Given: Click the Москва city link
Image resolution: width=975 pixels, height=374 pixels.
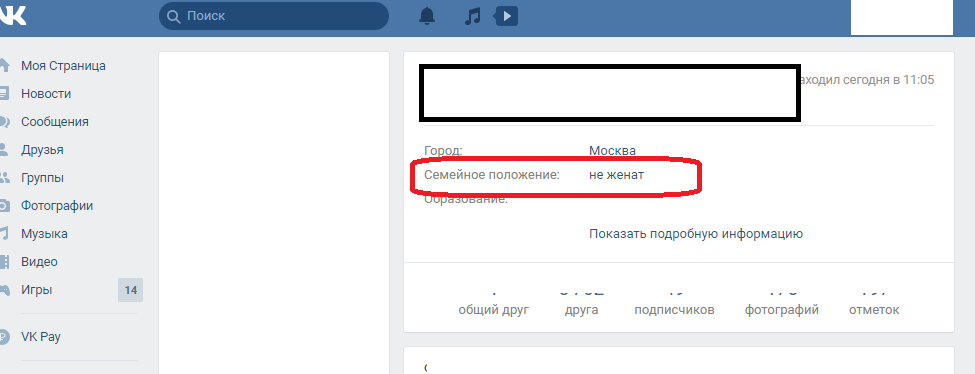Looking at the screenshot, I should [612, 151].
